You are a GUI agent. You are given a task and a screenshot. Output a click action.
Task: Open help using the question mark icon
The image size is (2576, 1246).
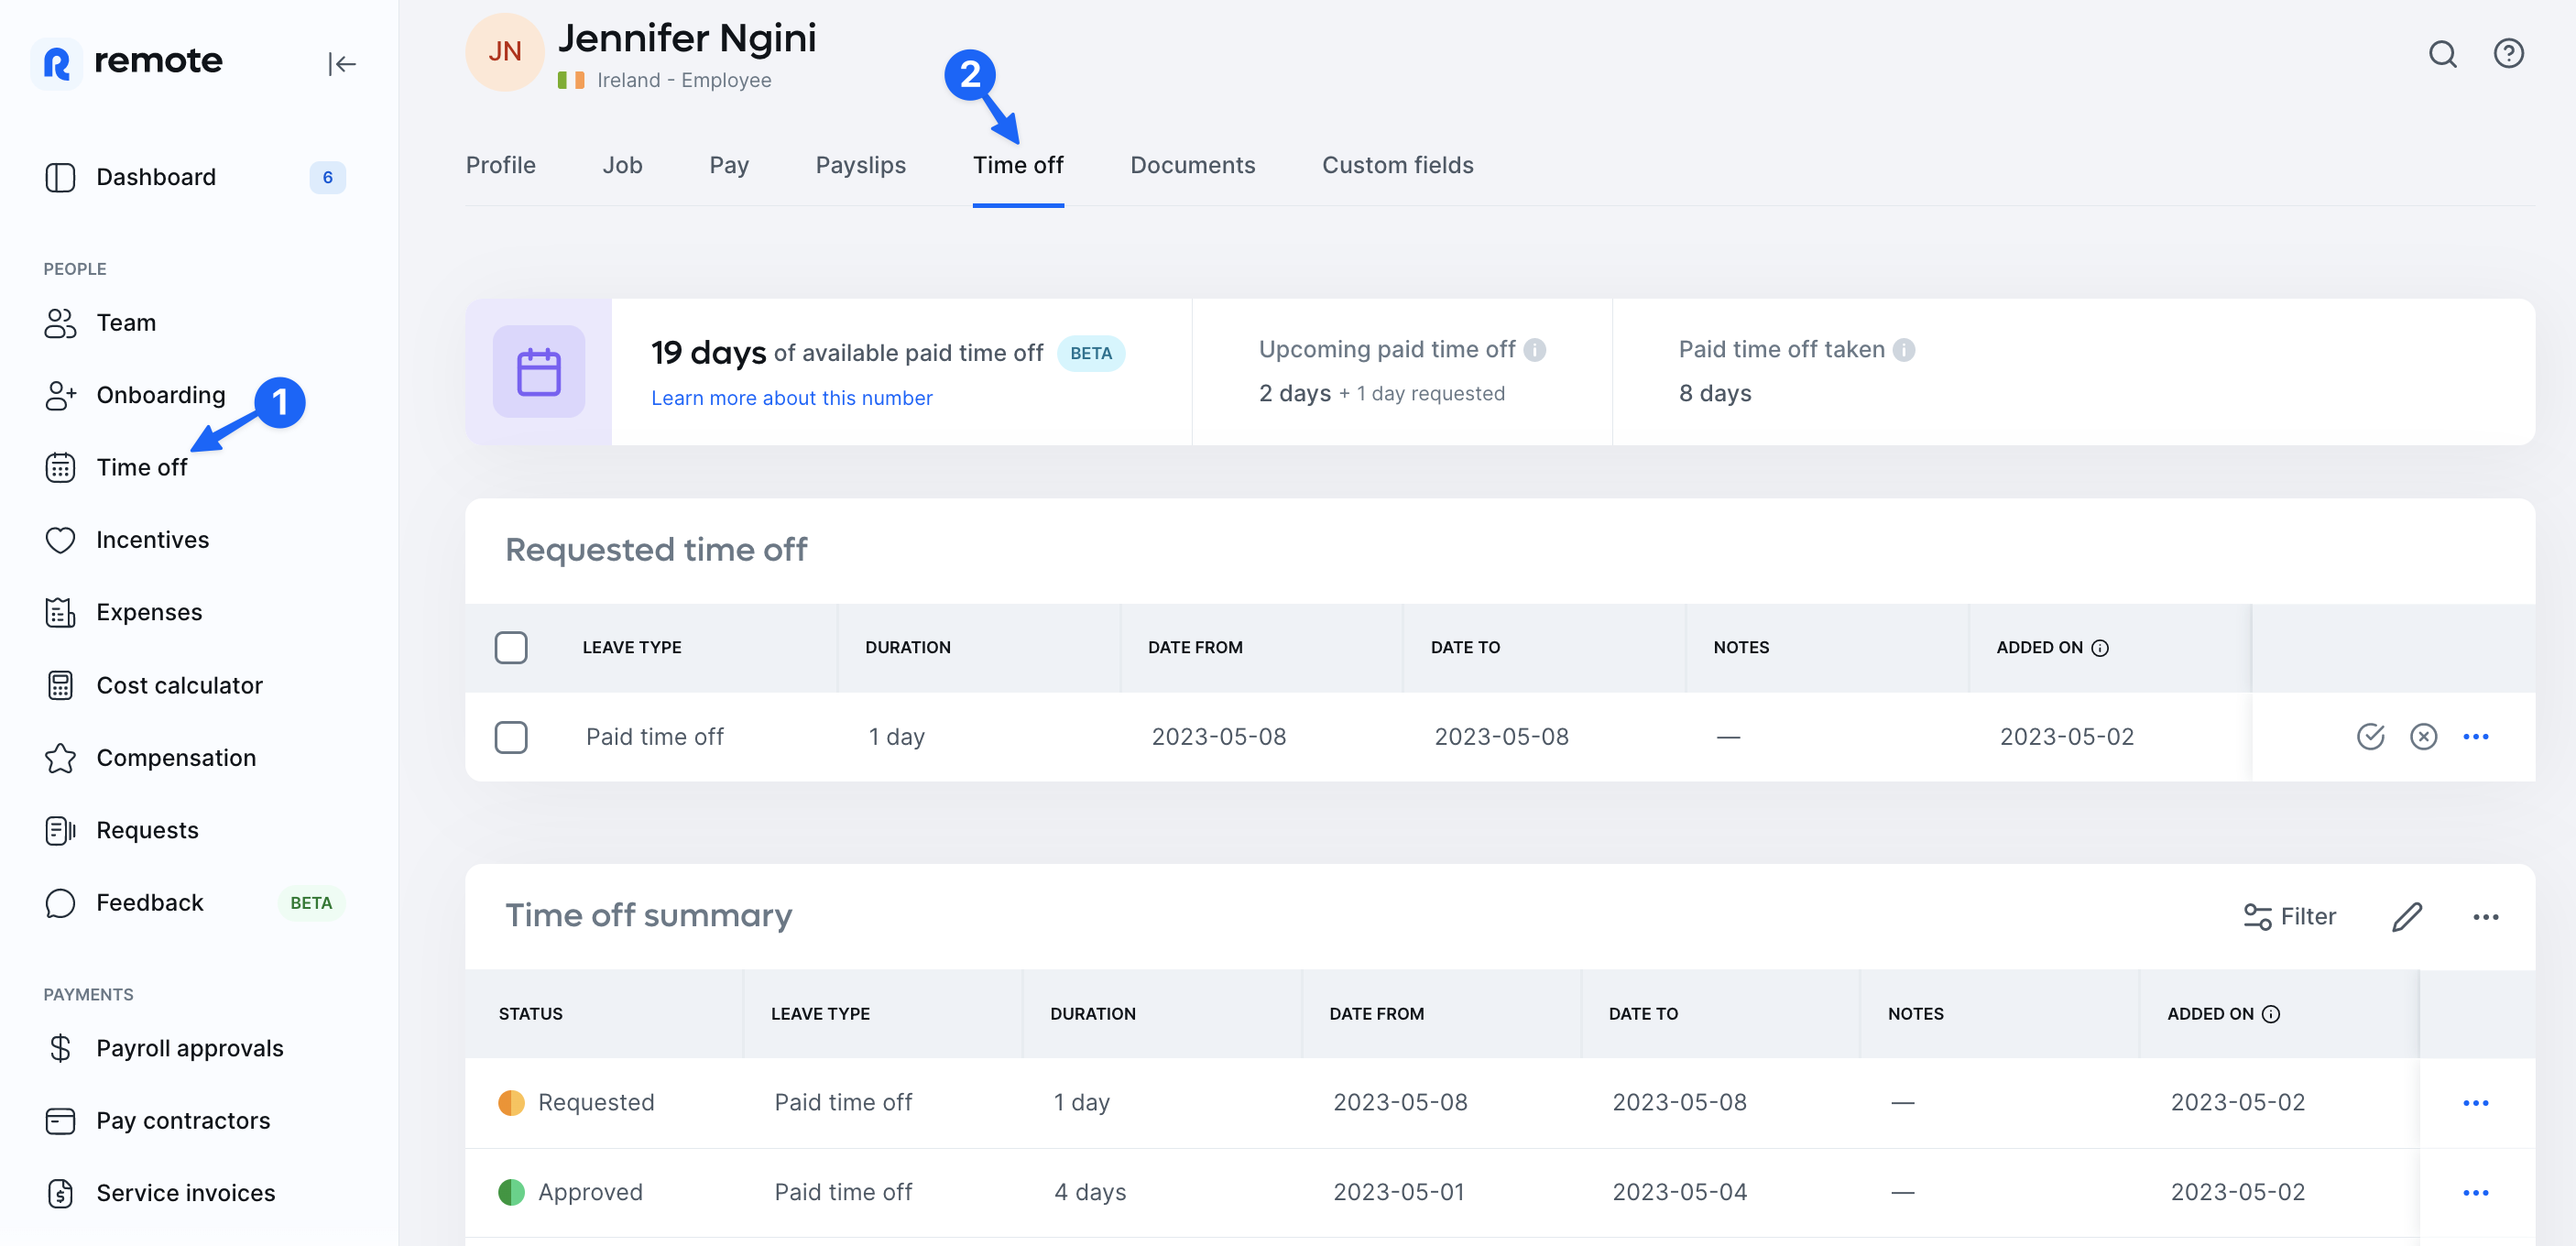click(x=2510, y=55)
